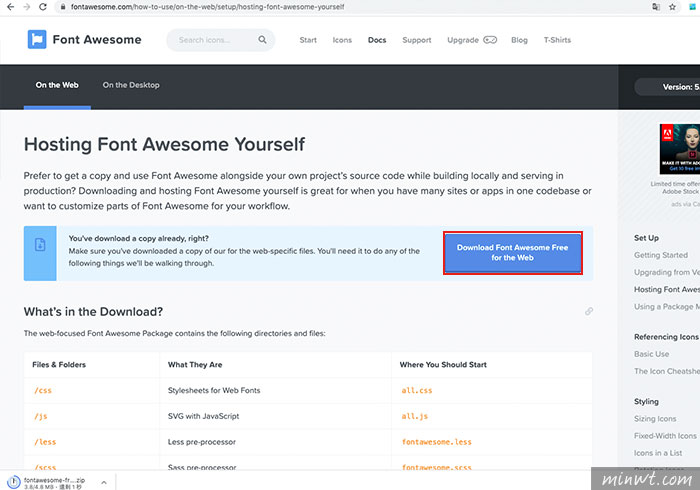Open the Upgrade menu item

pyautogui.click(x=463, y=40)
